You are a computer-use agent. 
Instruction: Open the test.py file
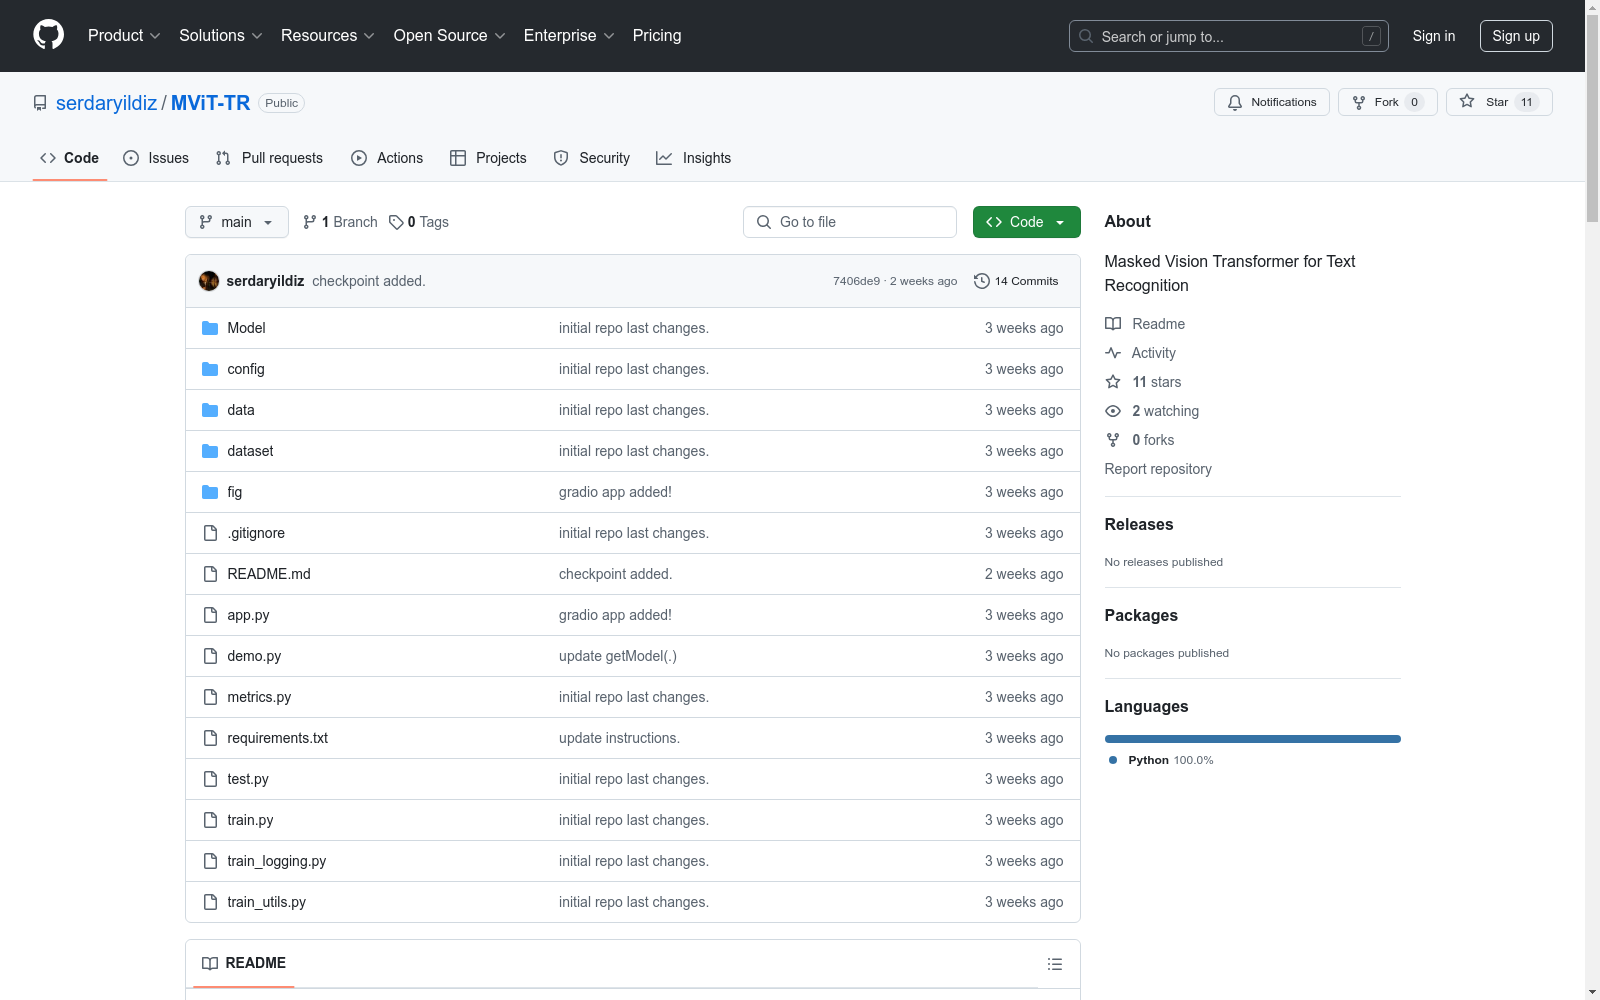pos(248,779)
